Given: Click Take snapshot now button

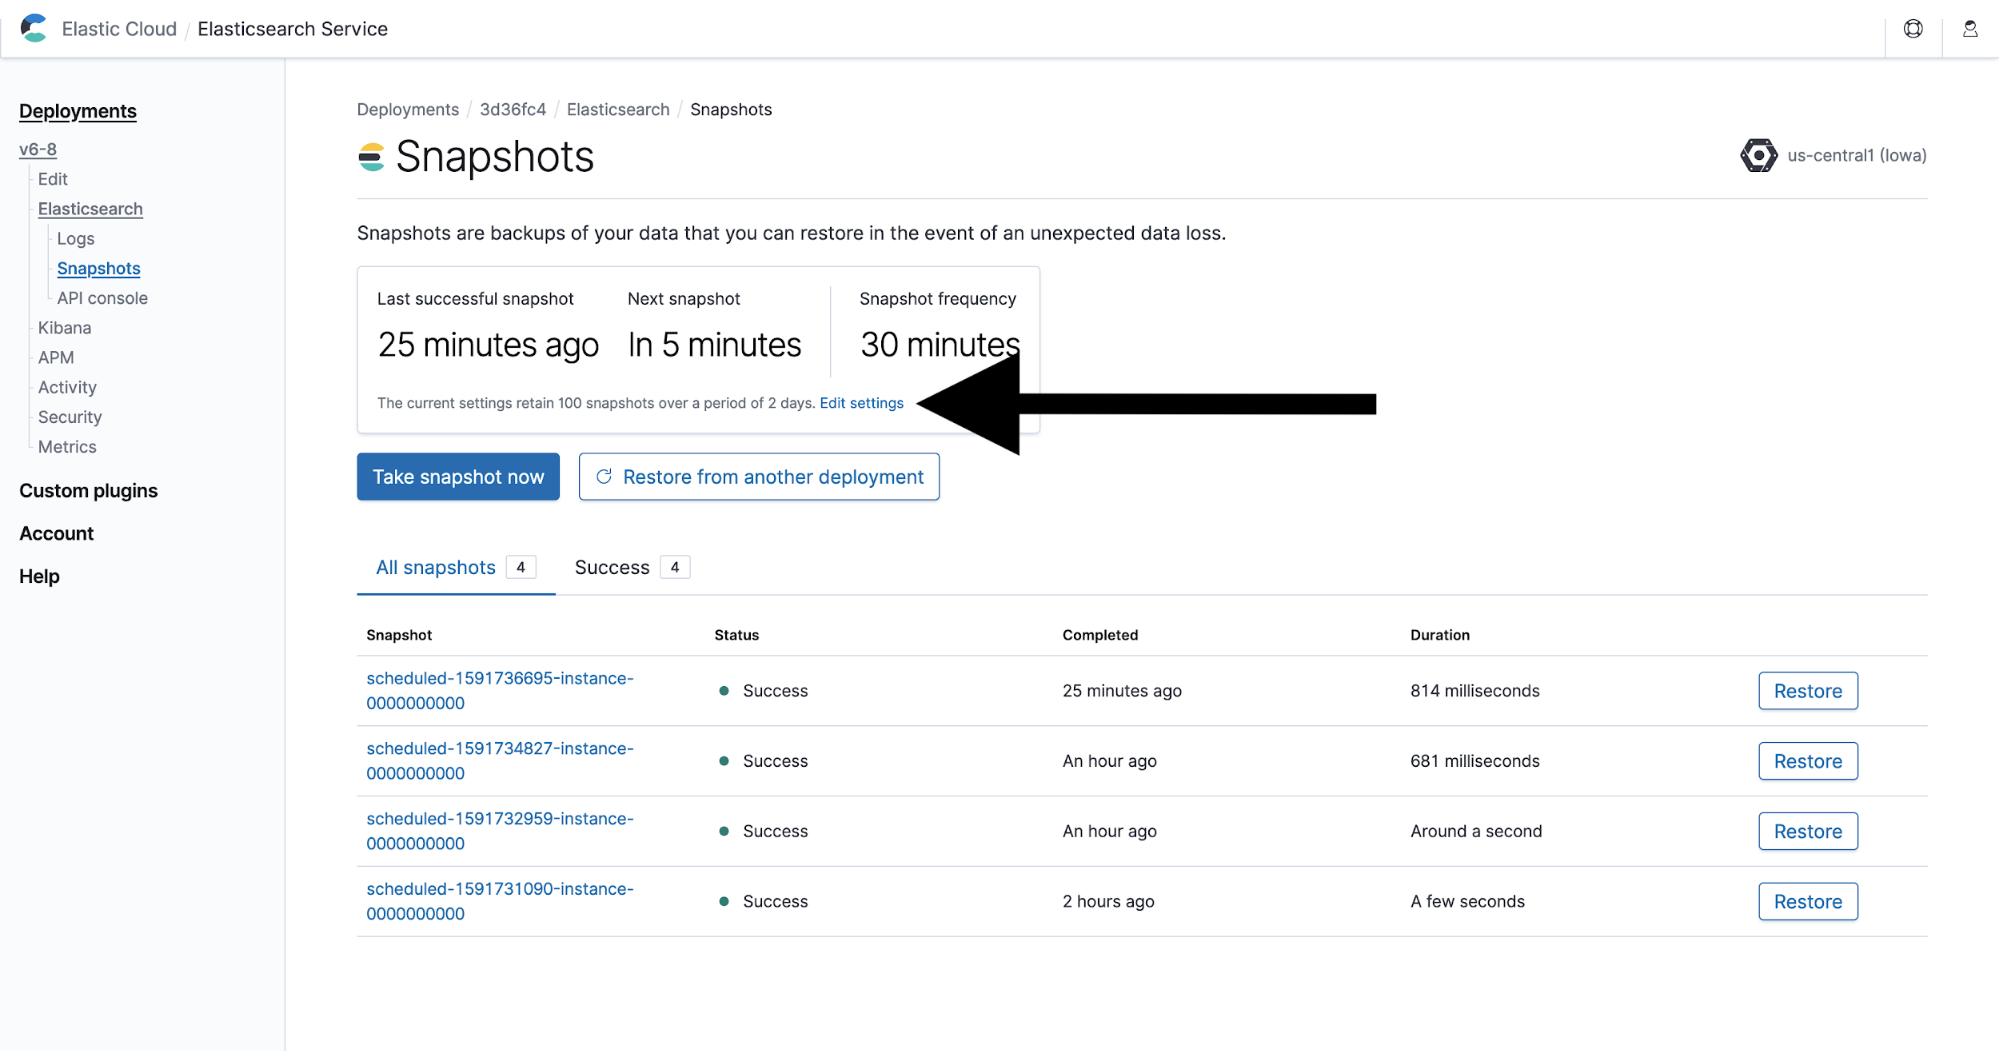Looking at the screenshot, I should pos(458,477).
